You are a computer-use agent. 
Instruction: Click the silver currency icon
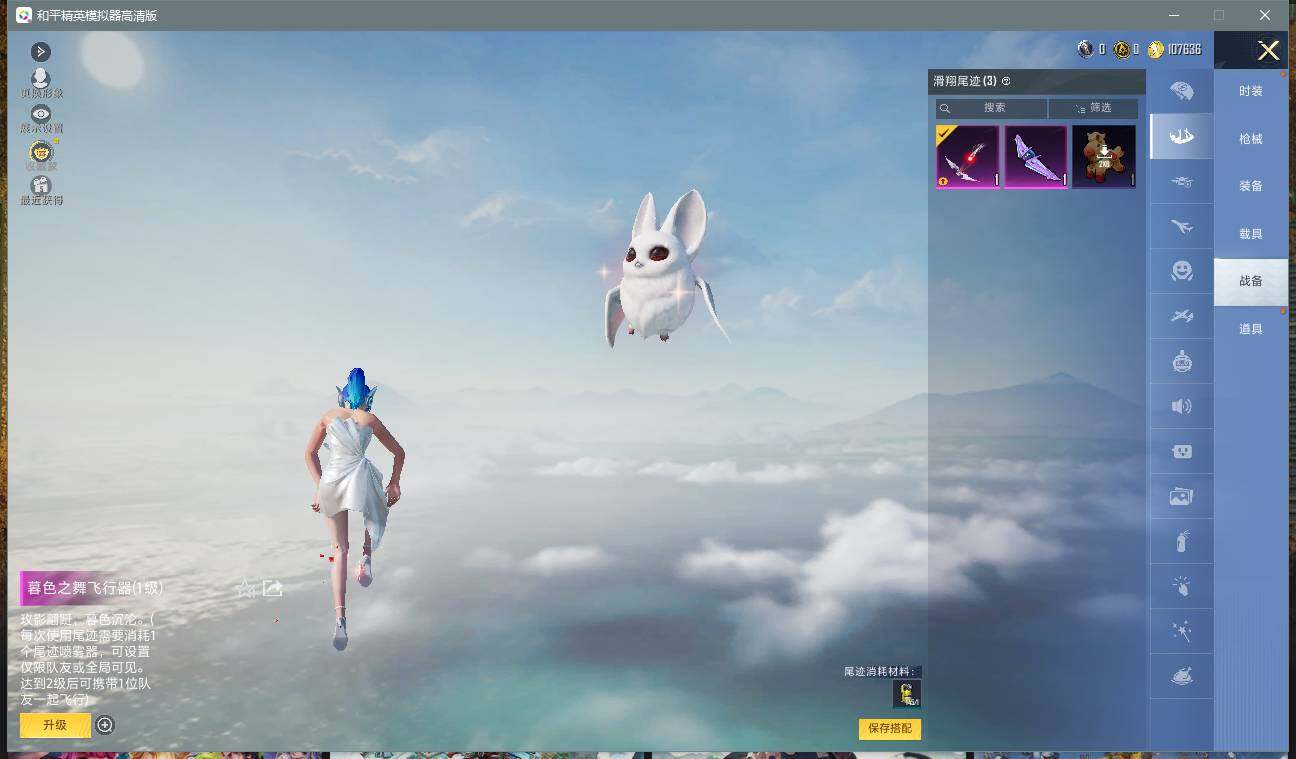pyautogui.click(x=1085, y=49)
